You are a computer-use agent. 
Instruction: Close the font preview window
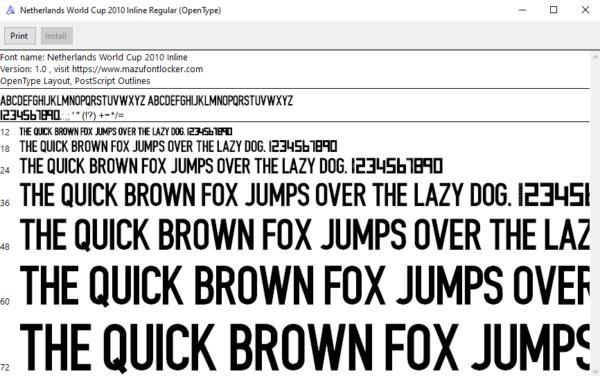coord(585,10)
